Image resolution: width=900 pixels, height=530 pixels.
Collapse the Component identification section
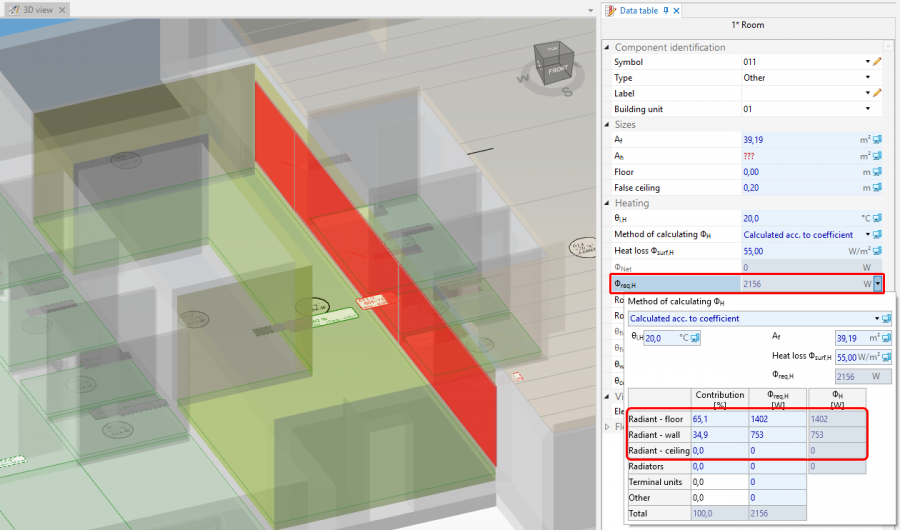pyautogui.click(x=607, y=47)
